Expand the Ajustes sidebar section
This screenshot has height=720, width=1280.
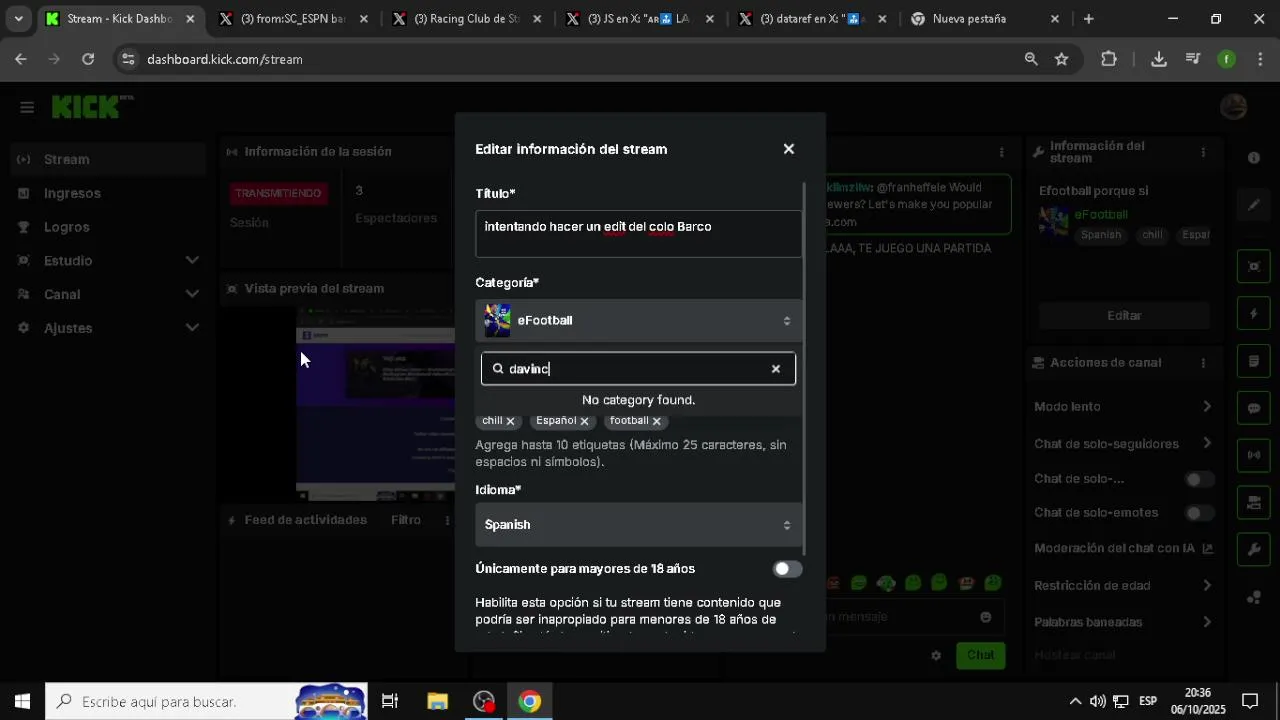[x=192, y=328]
